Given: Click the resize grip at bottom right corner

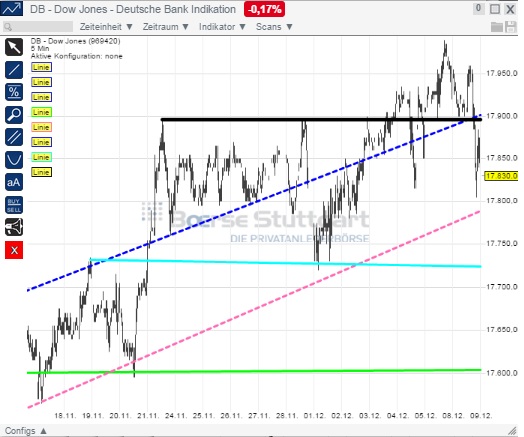Looking at the screenshot, I should tap(512, 431).
